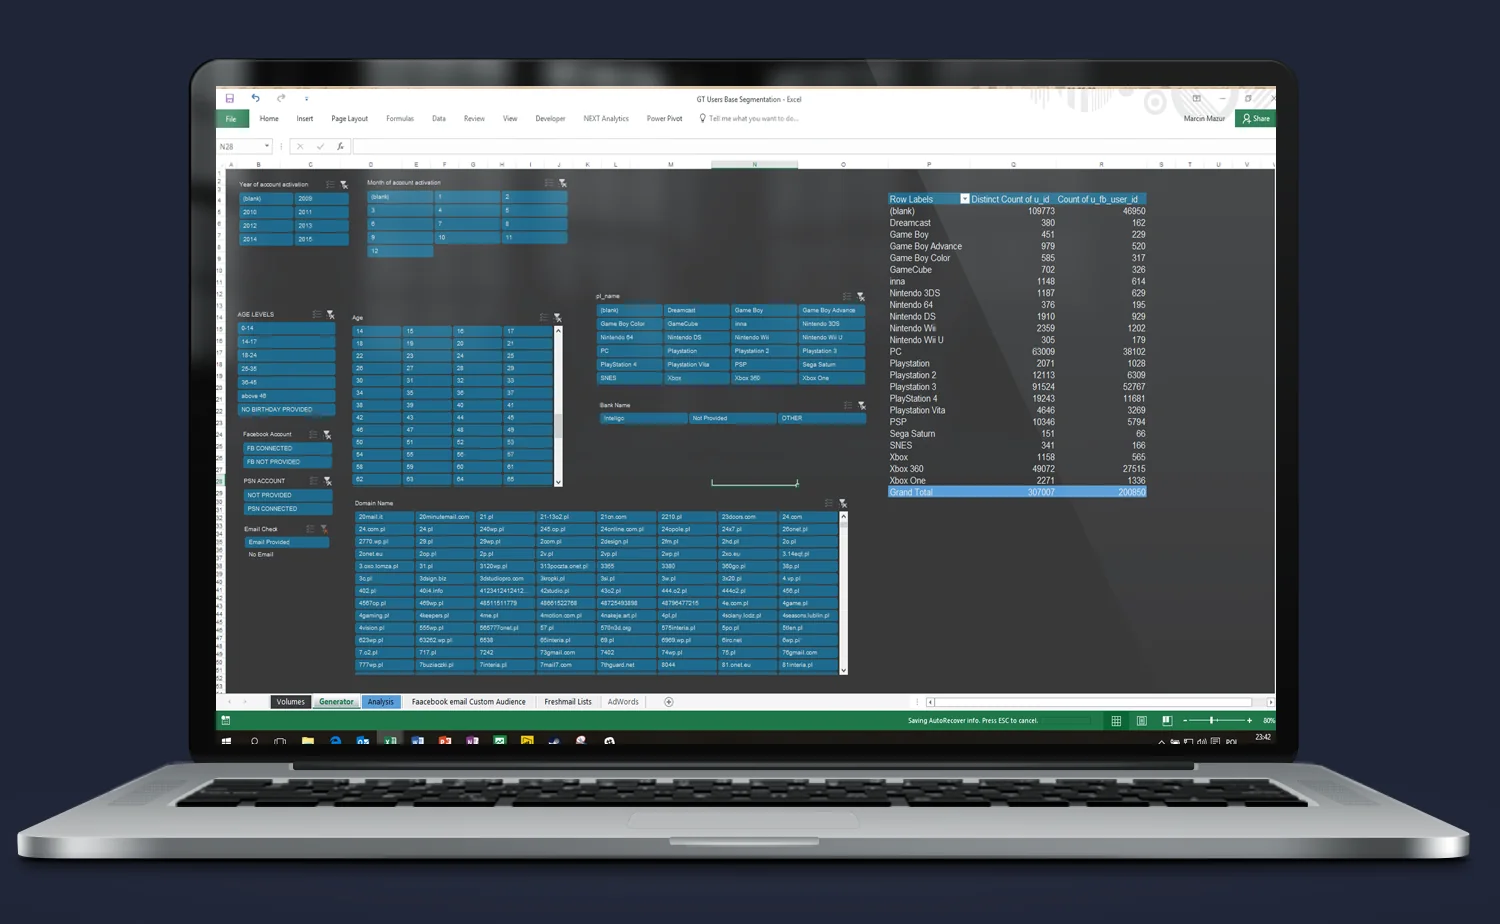Switch to Normal view in status bar
This screenshot has height=924, width=1500.
click(x=1116, y=721)
